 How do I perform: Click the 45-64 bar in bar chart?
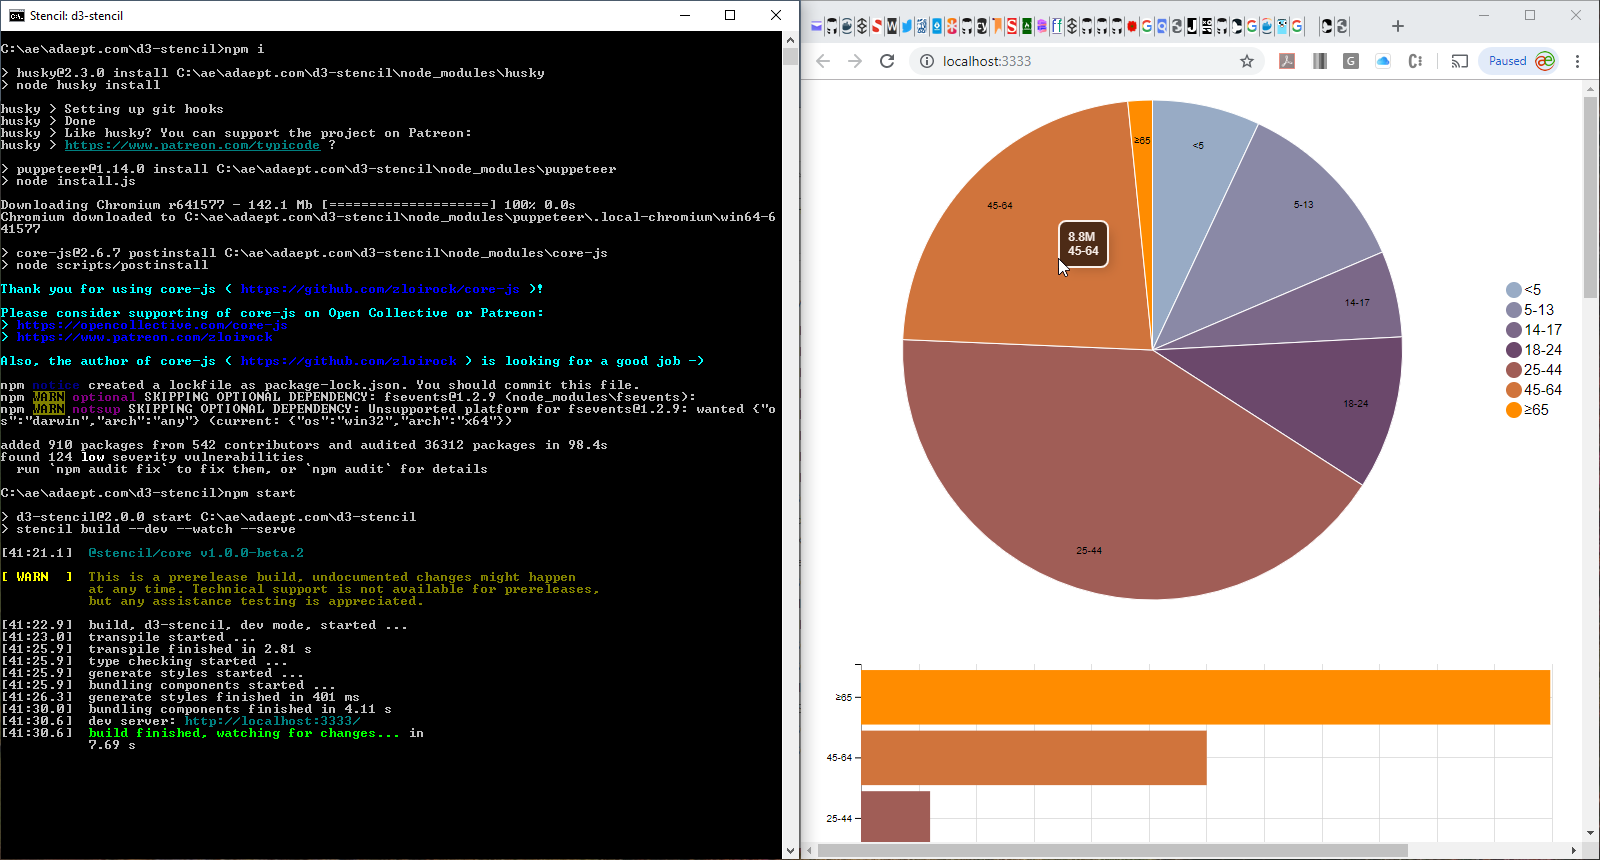coord(1033,758)
